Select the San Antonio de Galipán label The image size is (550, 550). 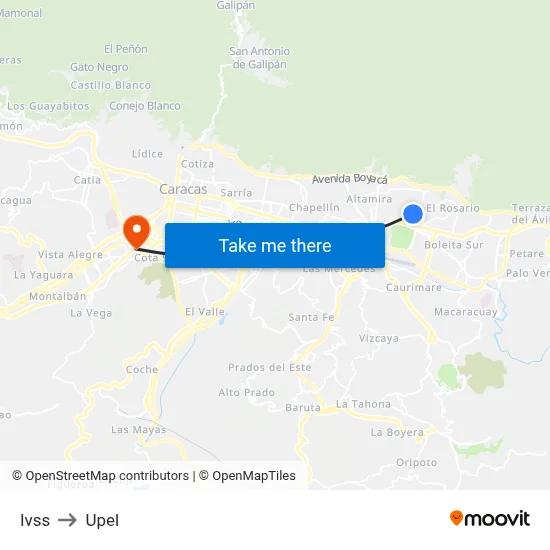(x=260, y=58)
